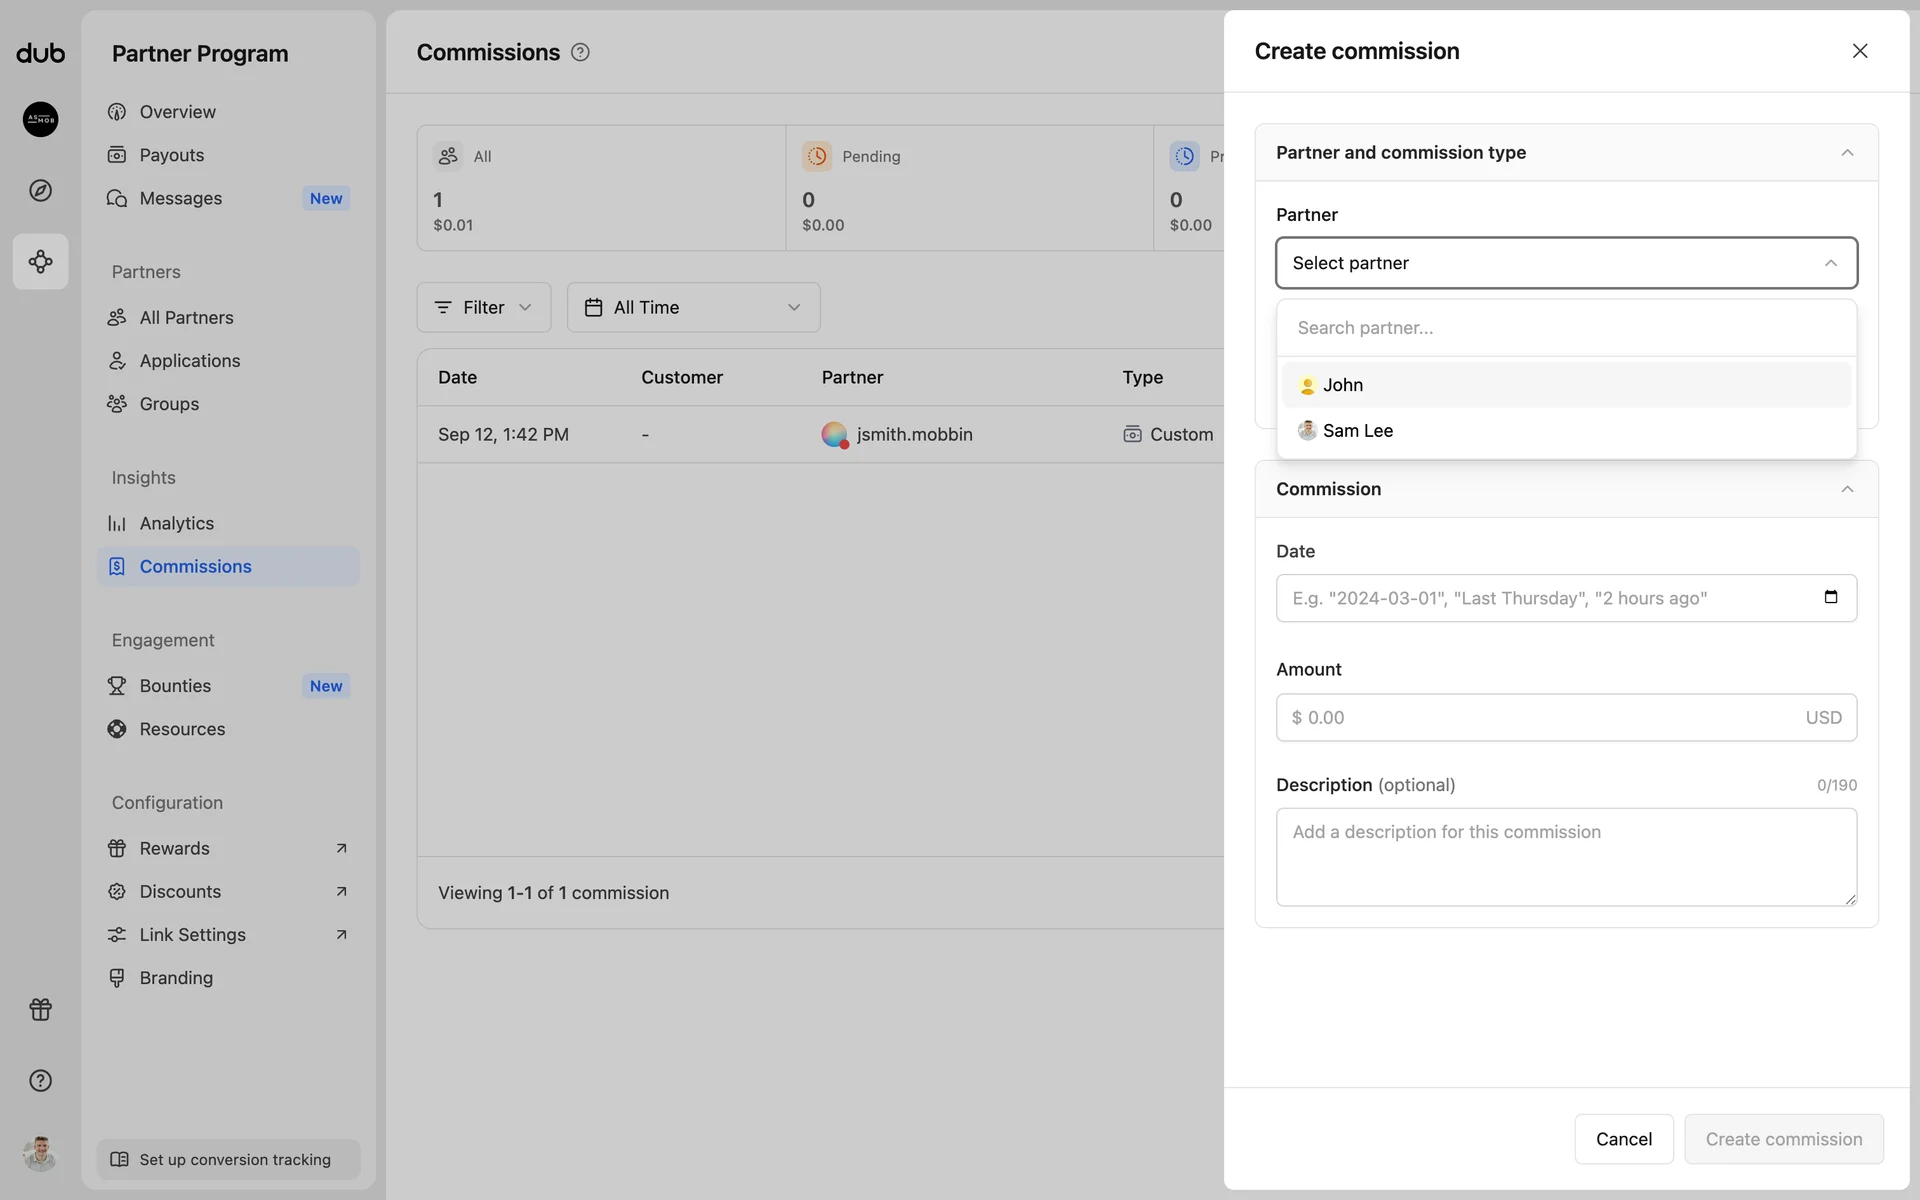The image size is (1920, 1200).
Task: Open the Filter dropdown
Action: (484, 307)
